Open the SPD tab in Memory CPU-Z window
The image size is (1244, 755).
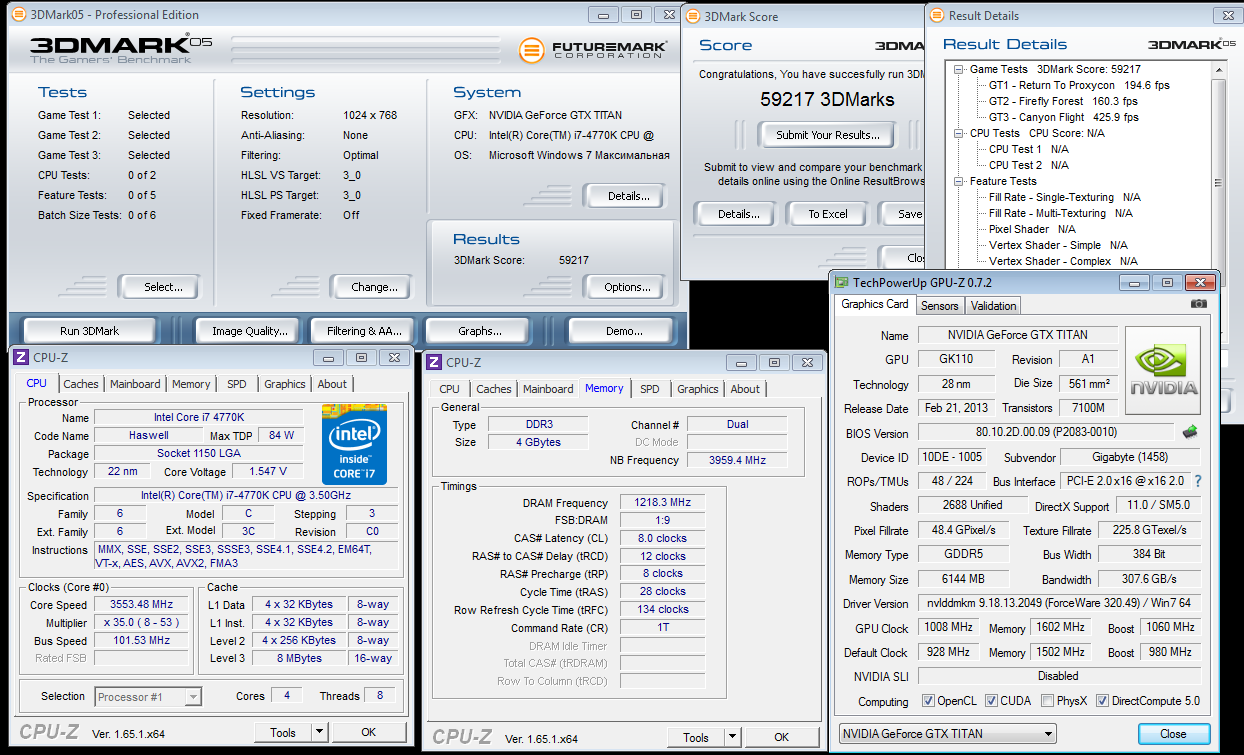tap(650, 389)
